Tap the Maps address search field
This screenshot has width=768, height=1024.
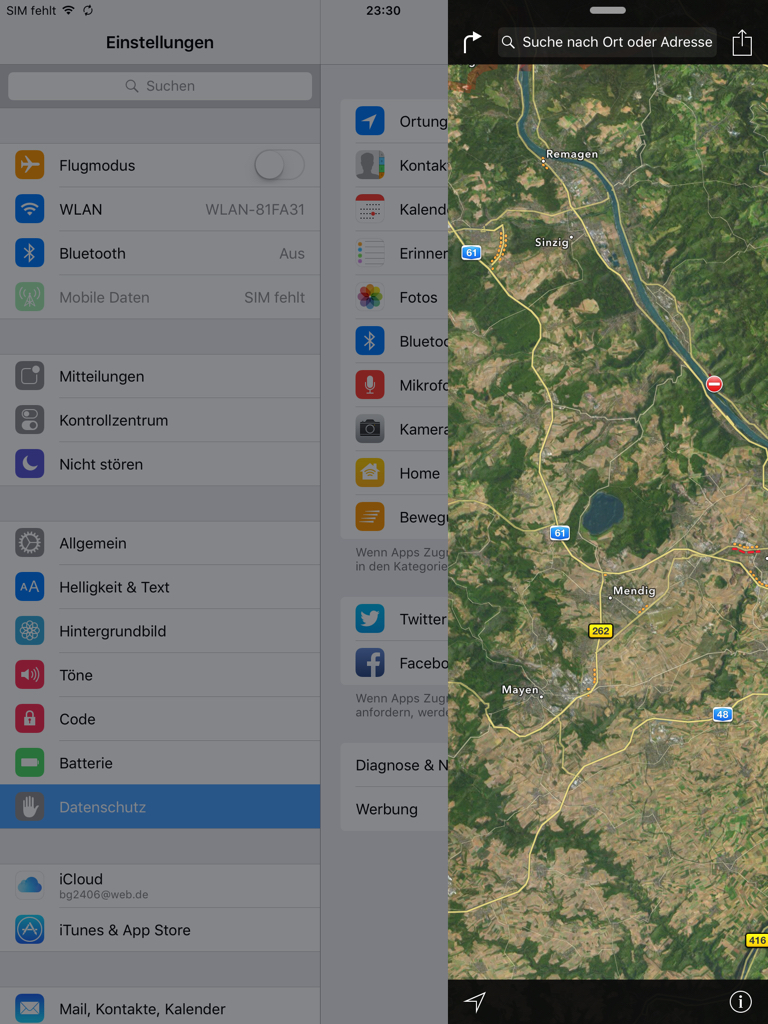(x=607, y=42)
